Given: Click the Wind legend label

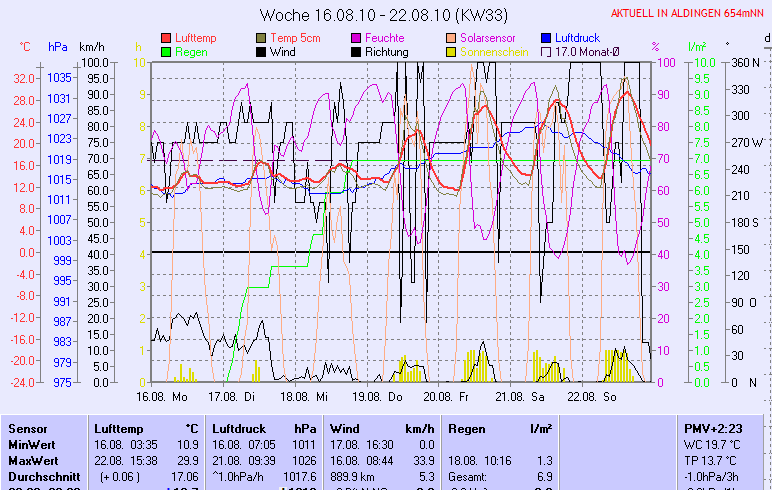Looking at the screenshot, I should (282, 51).
